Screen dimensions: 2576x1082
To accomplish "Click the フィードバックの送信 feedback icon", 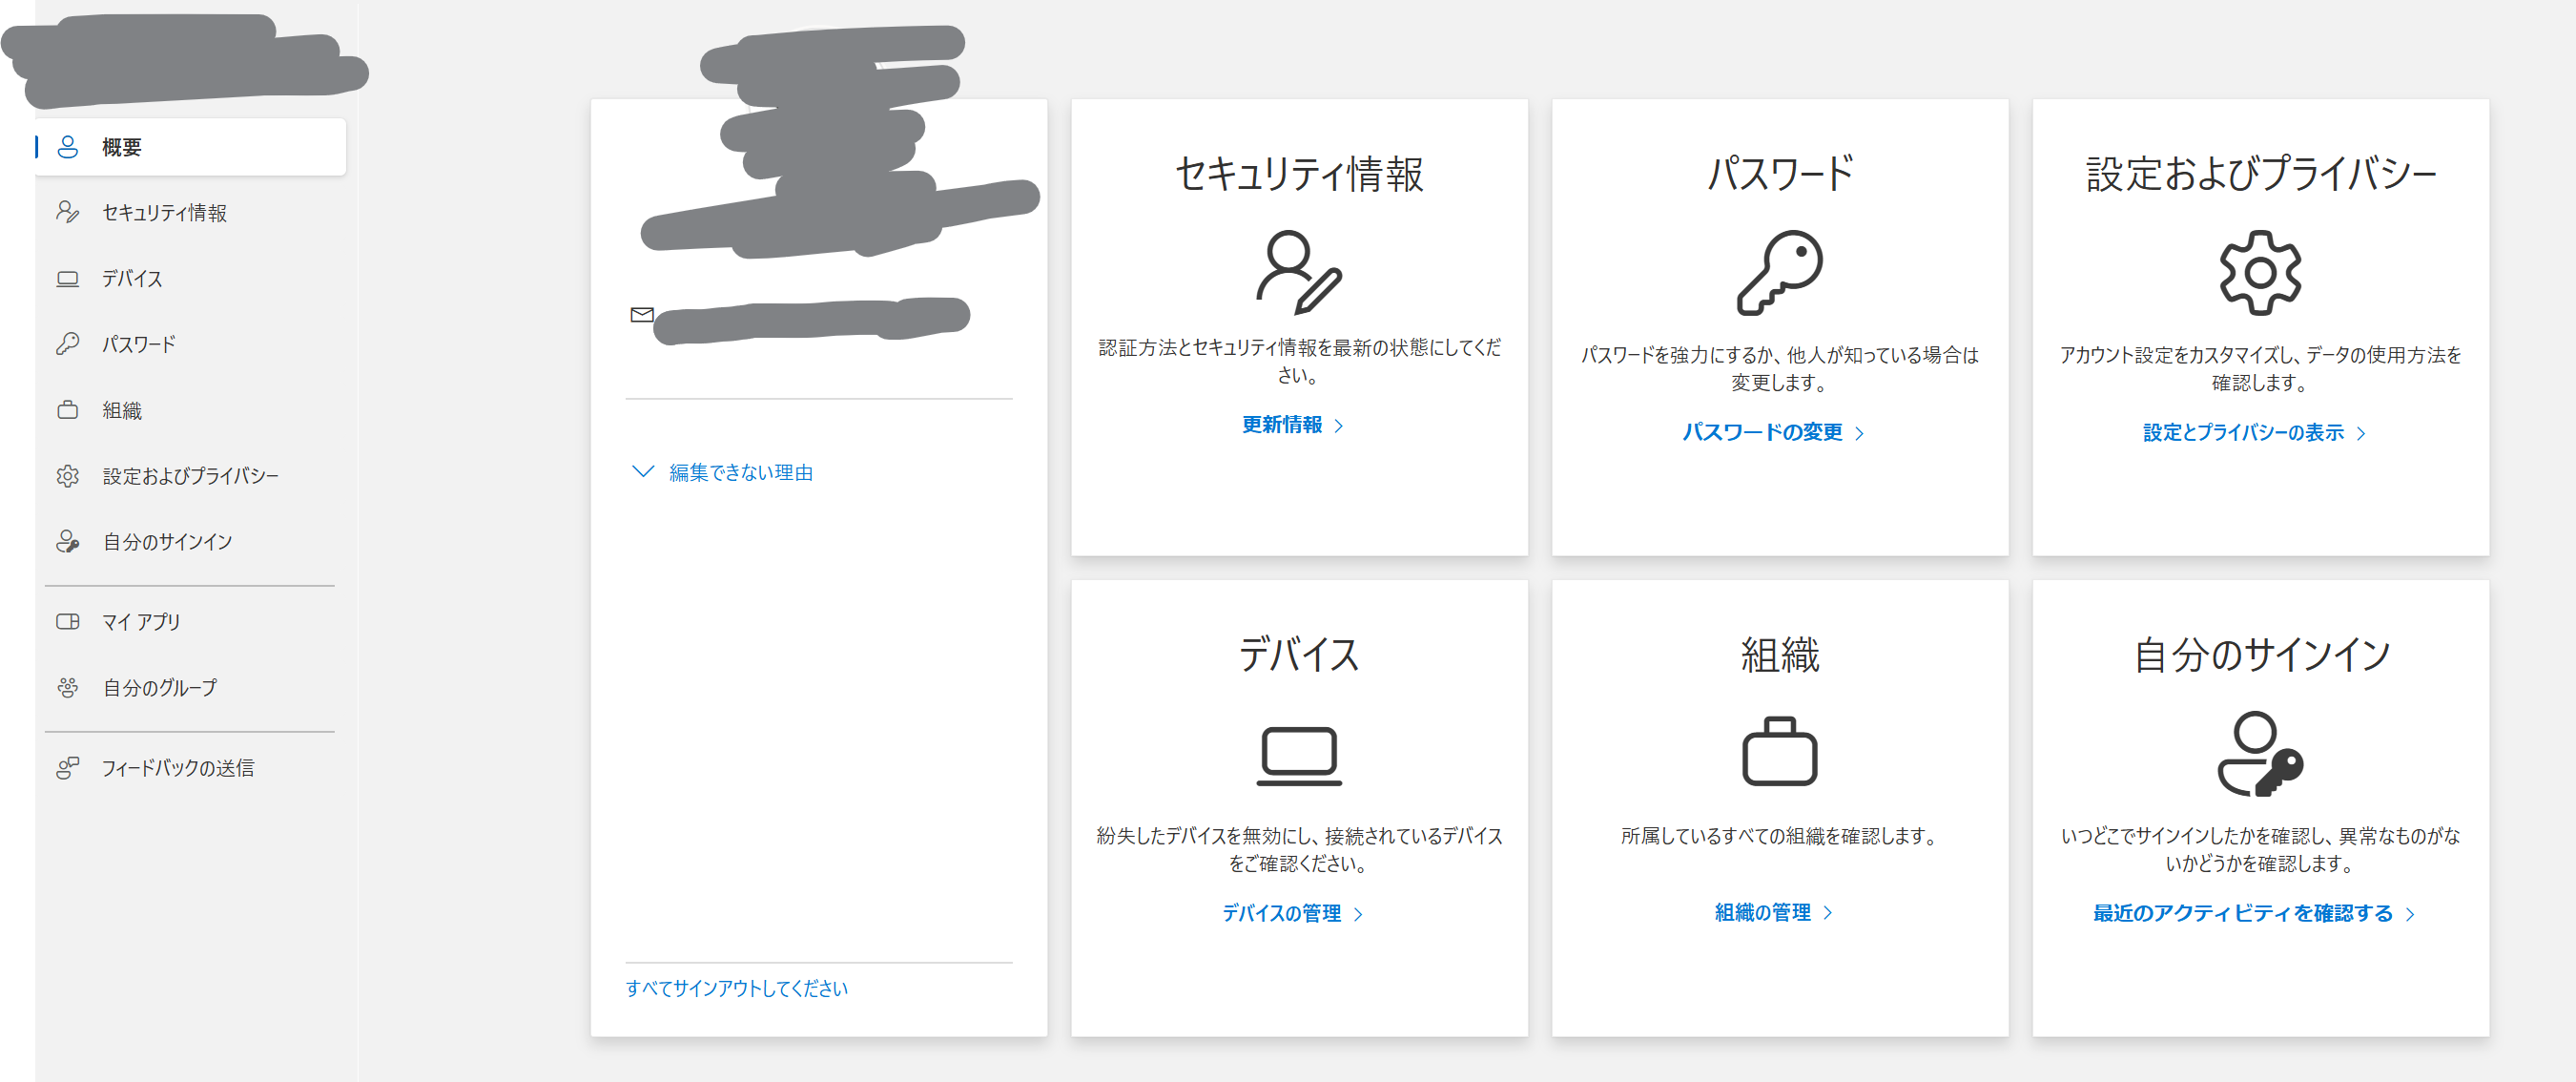I will [67, 767].
